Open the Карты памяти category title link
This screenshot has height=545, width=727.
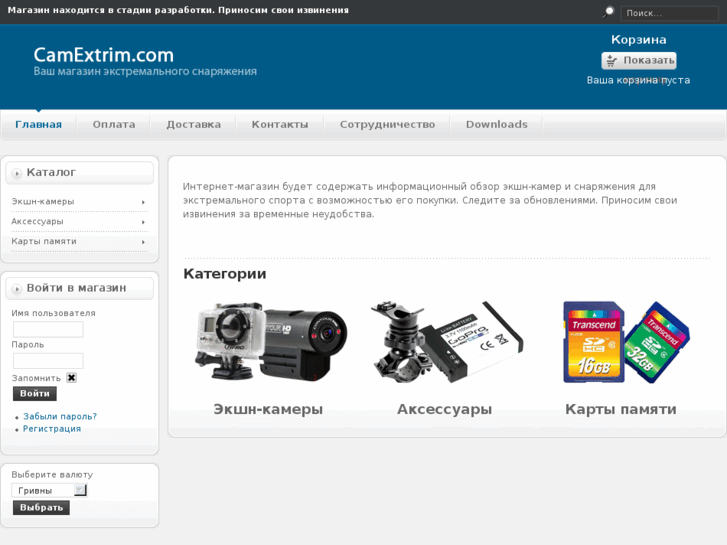[620, 409]
